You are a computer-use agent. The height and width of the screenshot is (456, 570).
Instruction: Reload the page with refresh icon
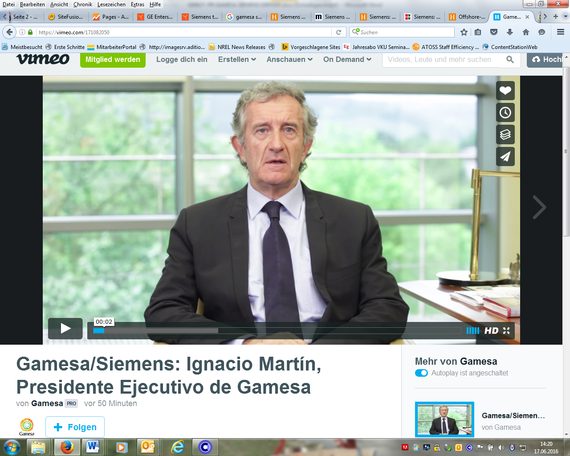[x=338, y=32]
